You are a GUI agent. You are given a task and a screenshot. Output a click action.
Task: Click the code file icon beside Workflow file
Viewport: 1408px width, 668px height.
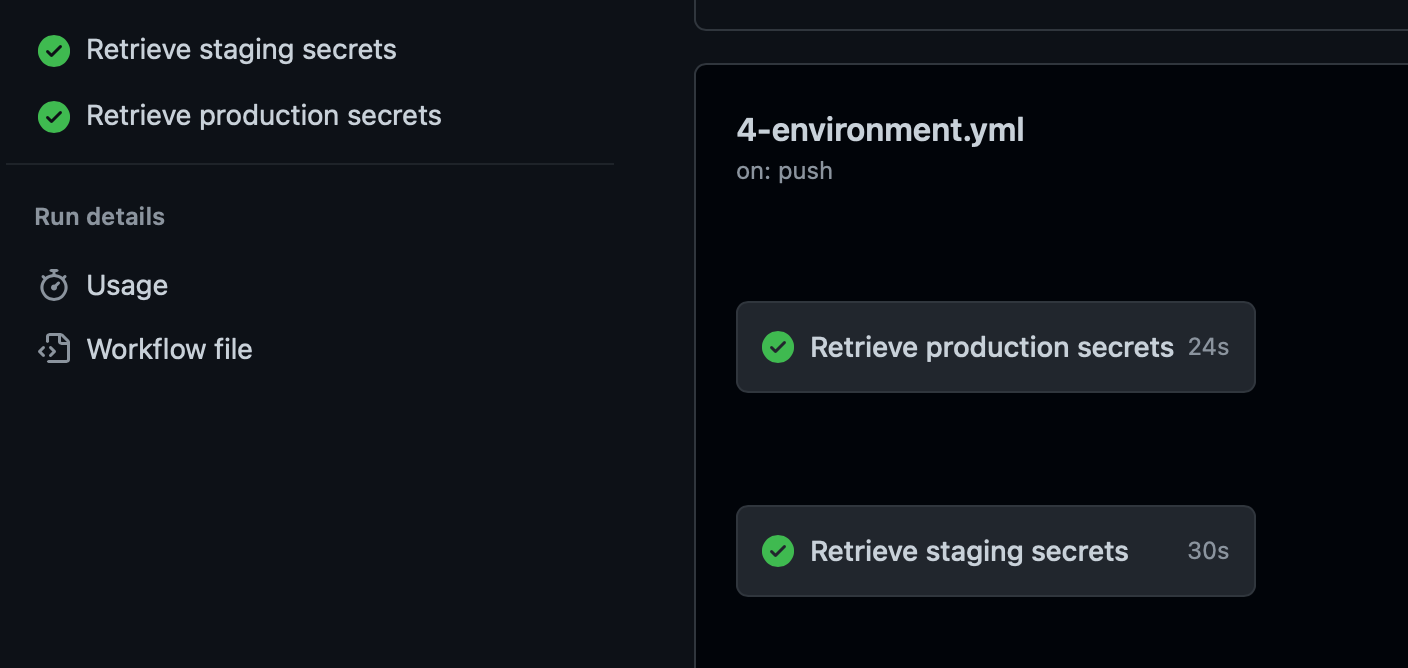[x=54, y=349]
